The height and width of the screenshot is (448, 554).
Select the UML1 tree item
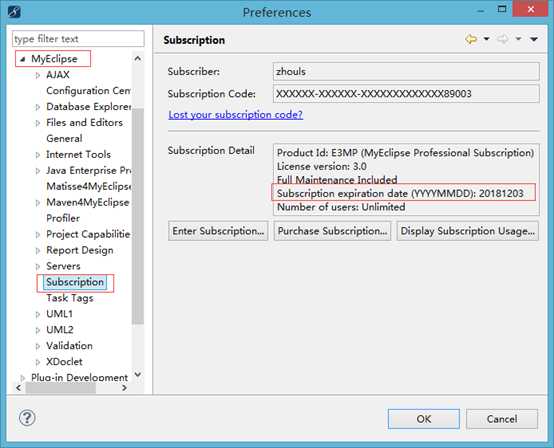click(59, 314)
